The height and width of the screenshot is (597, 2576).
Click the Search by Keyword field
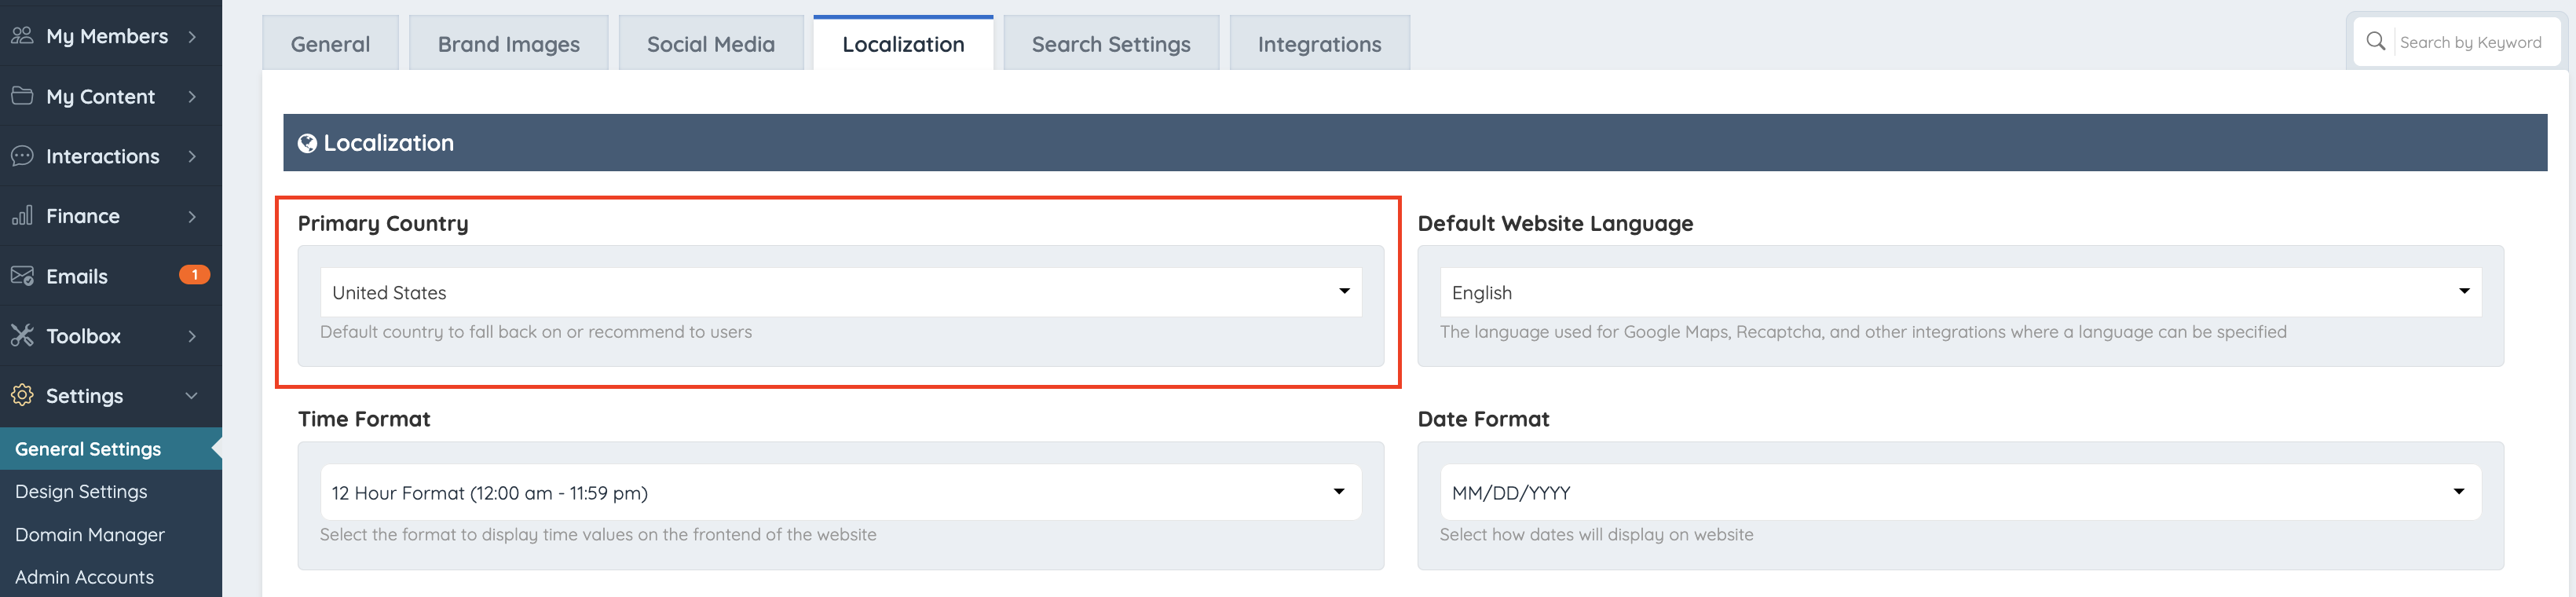[2470, 42]
